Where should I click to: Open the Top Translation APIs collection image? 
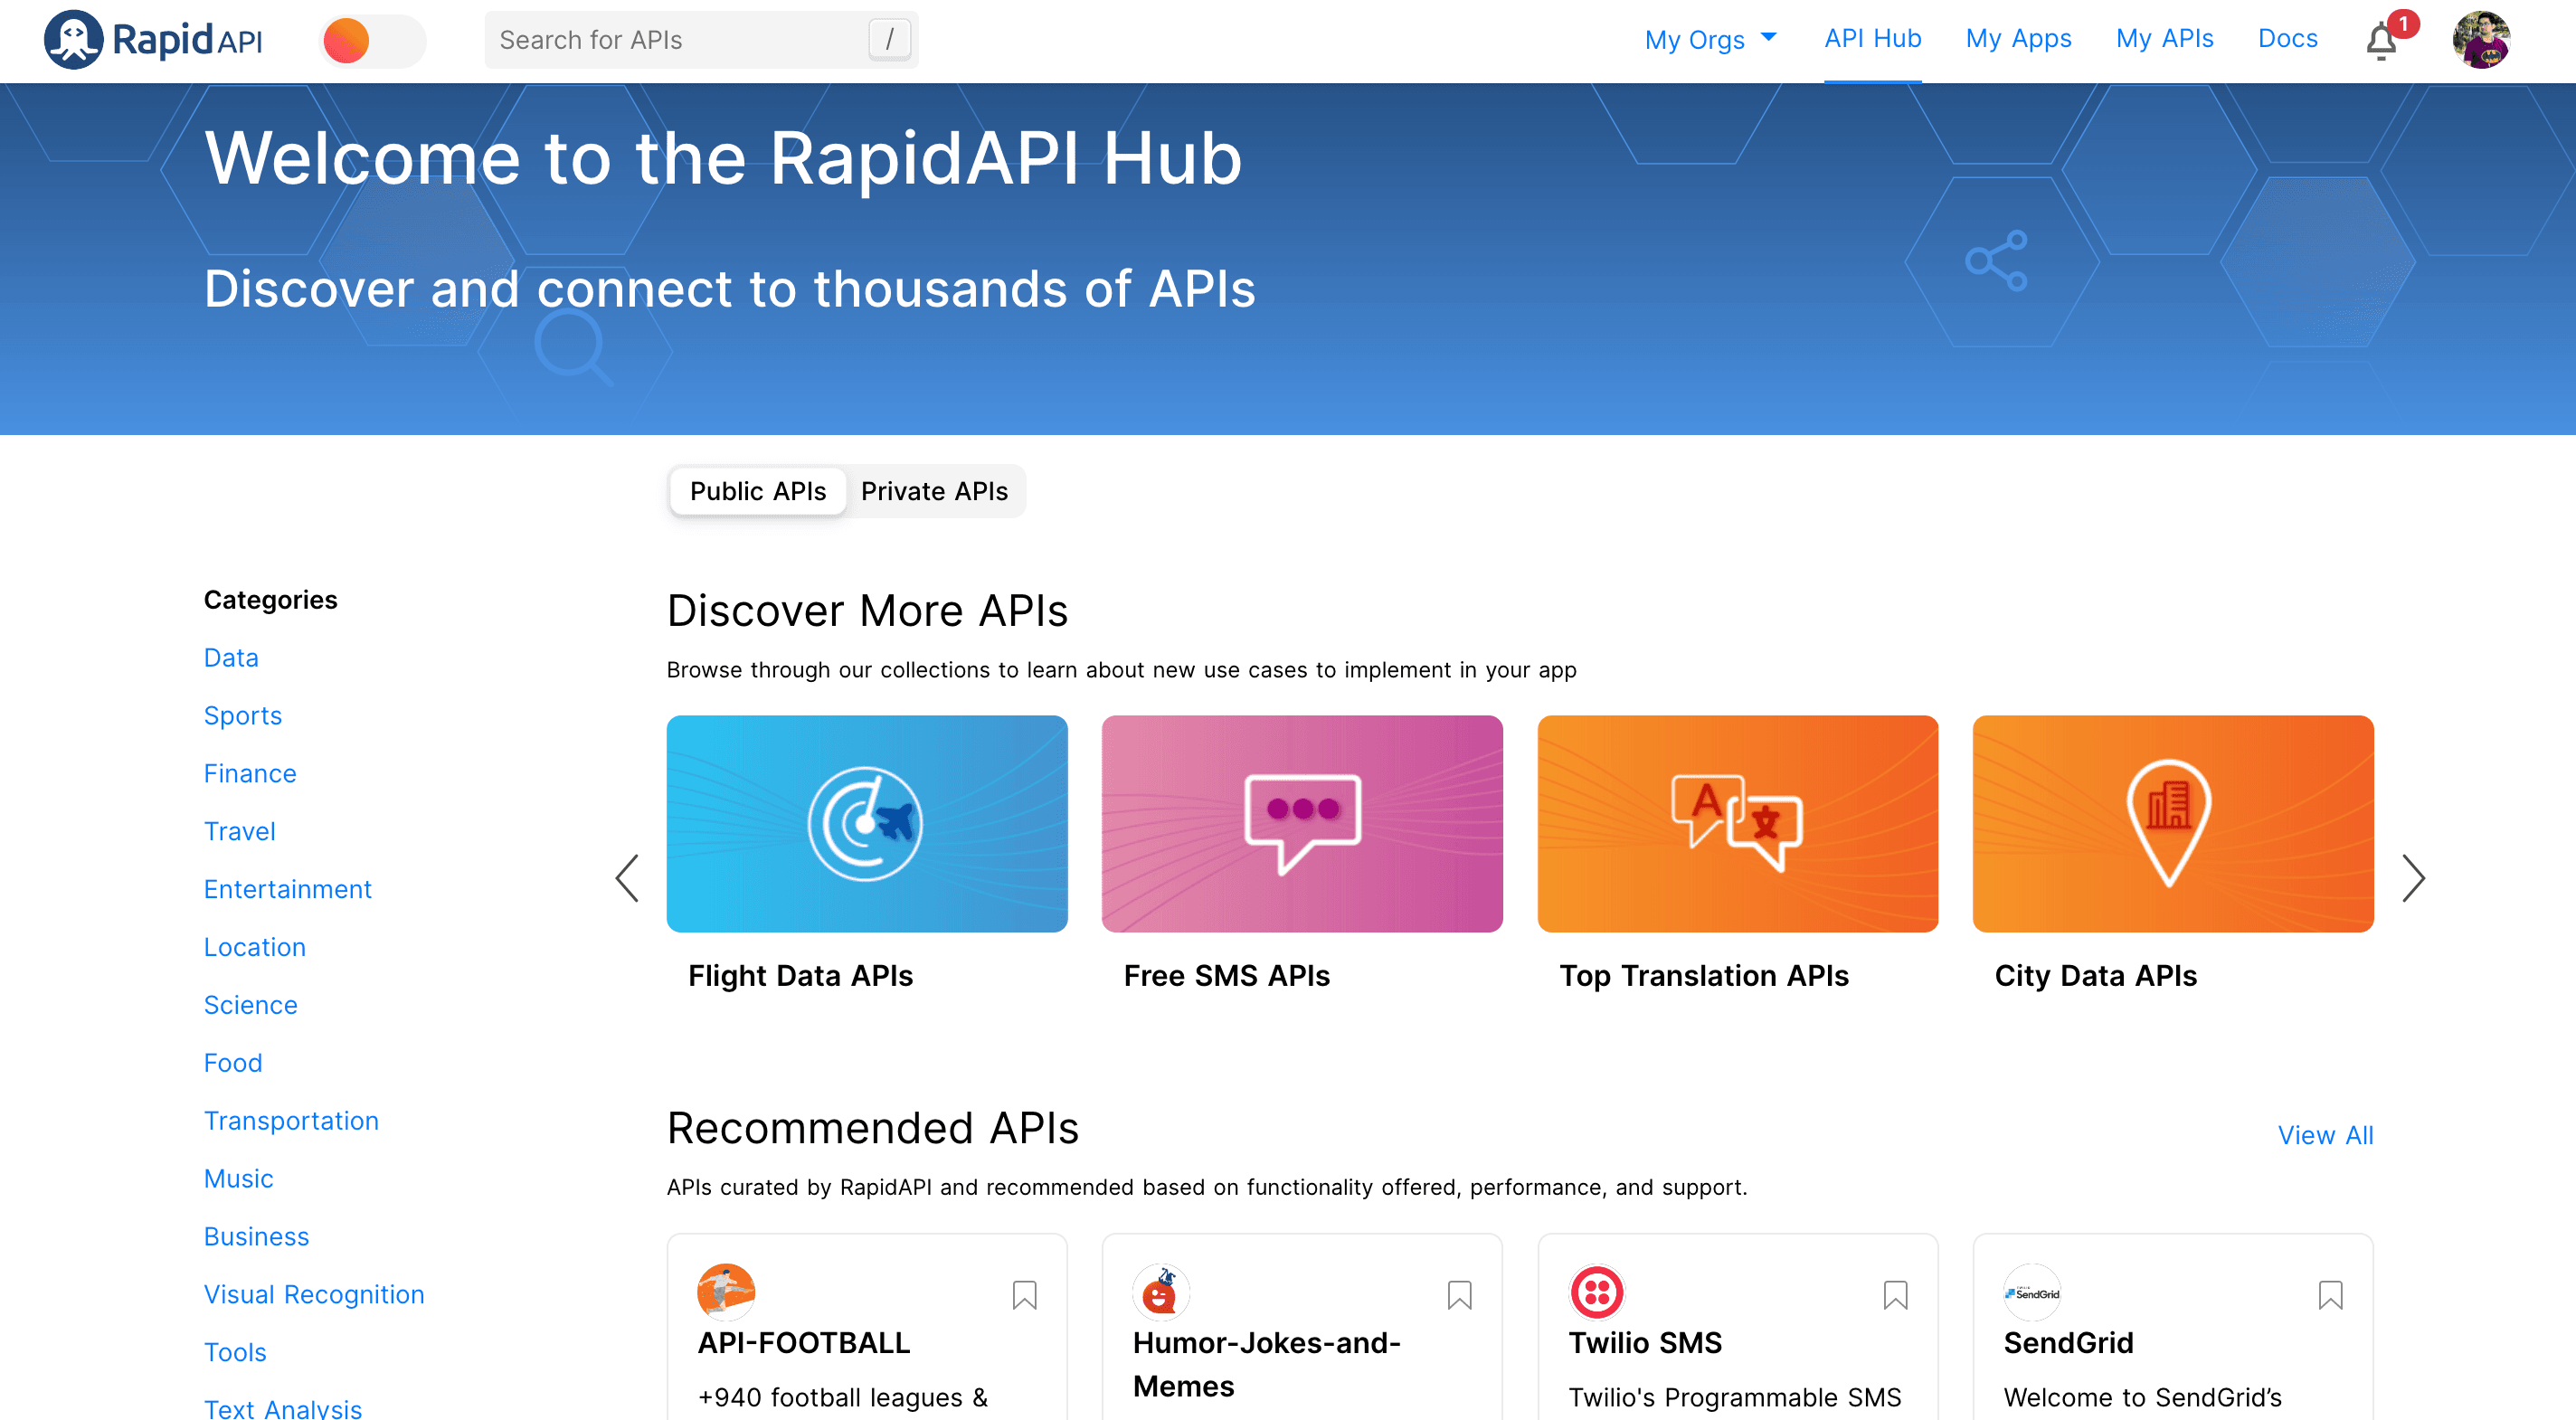point(1738,824)
